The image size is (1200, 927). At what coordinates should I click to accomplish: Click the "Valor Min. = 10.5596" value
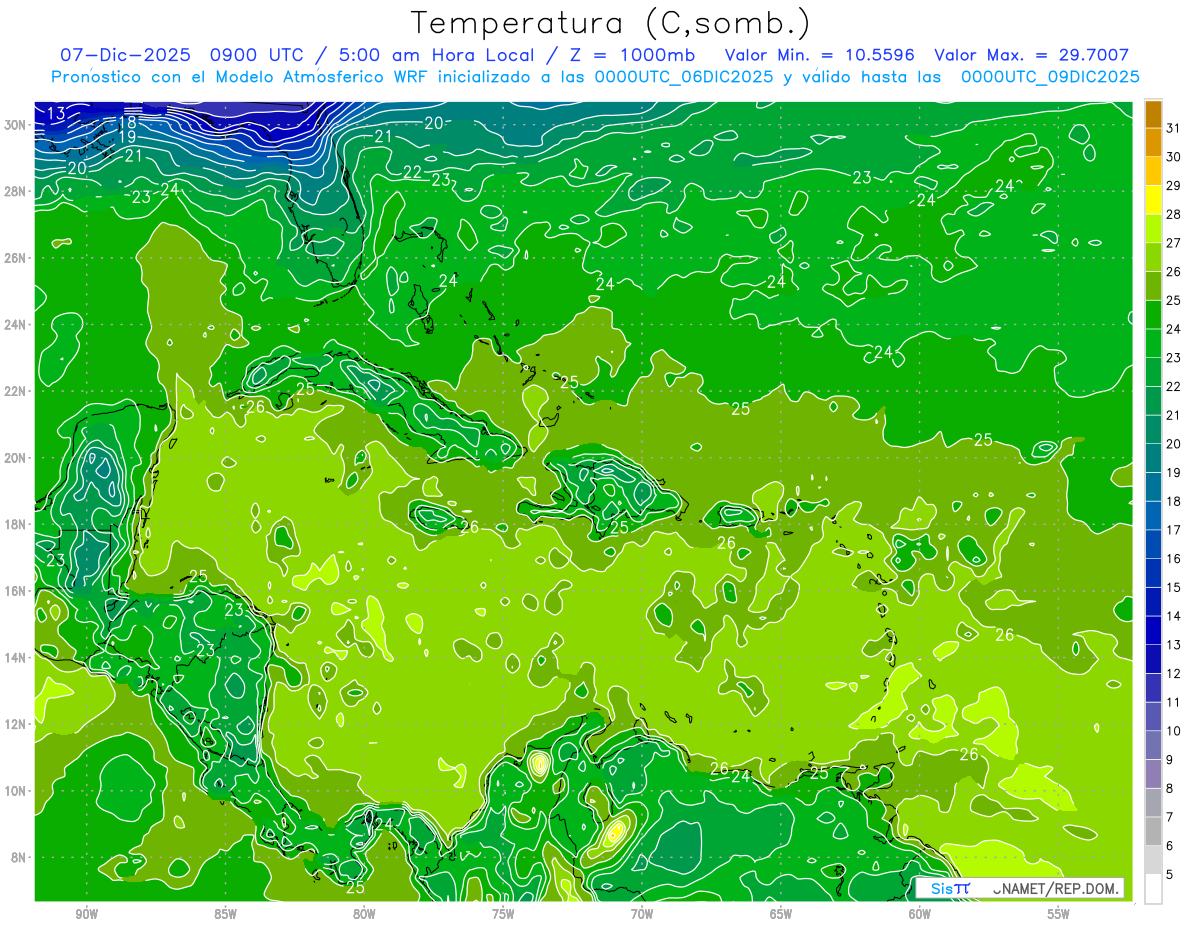point(821,56)
